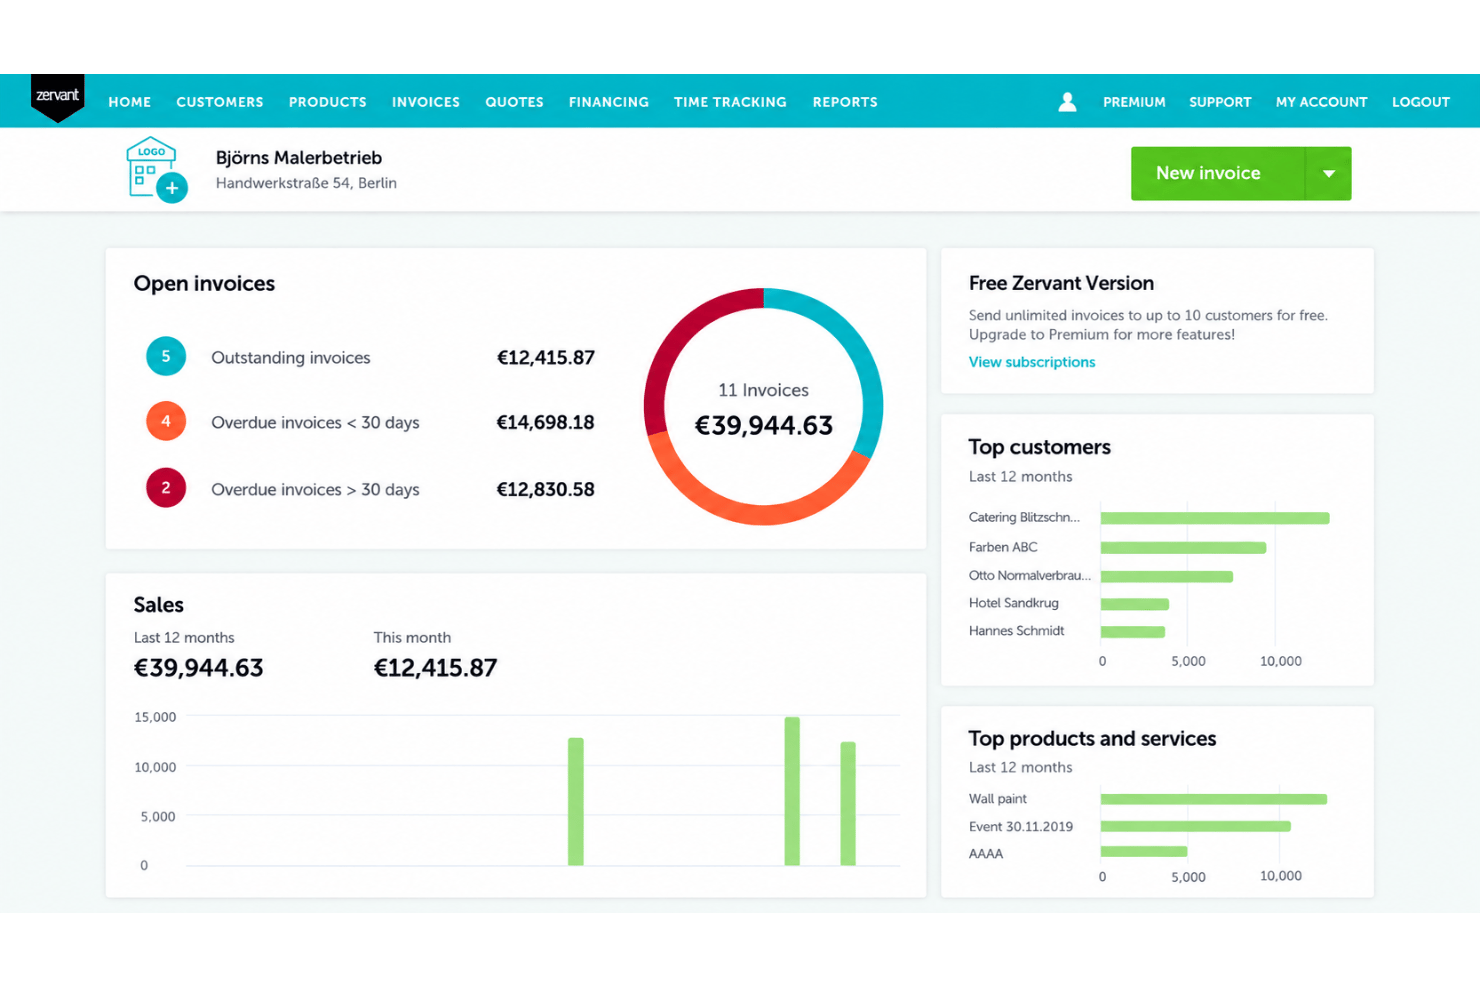Click the Farben ABC customer bar

pyautogui.click(x=1183, y=548)
